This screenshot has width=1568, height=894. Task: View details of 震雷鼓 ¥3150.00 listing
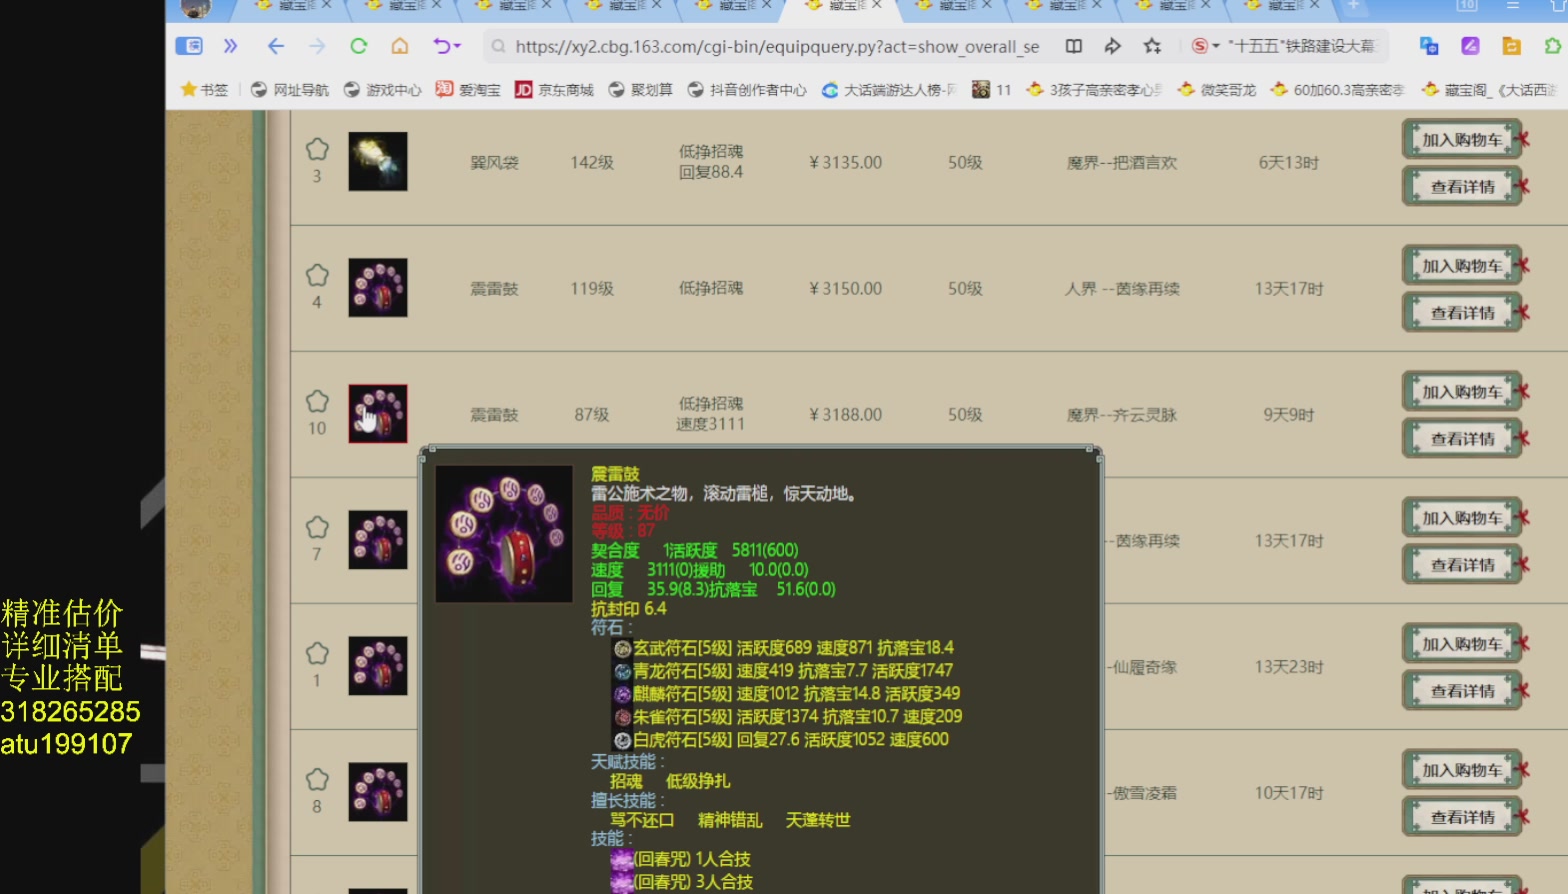[1462, 313]
